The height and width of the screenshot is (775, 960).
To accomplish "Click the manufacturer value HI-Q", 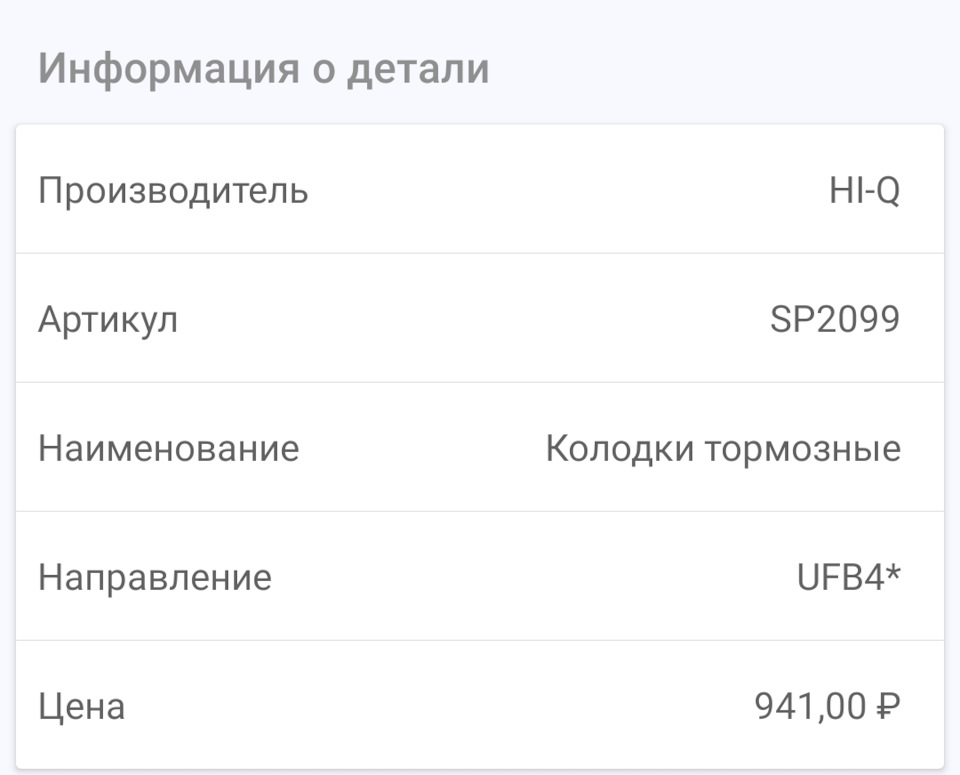I will tap(864, 190).
